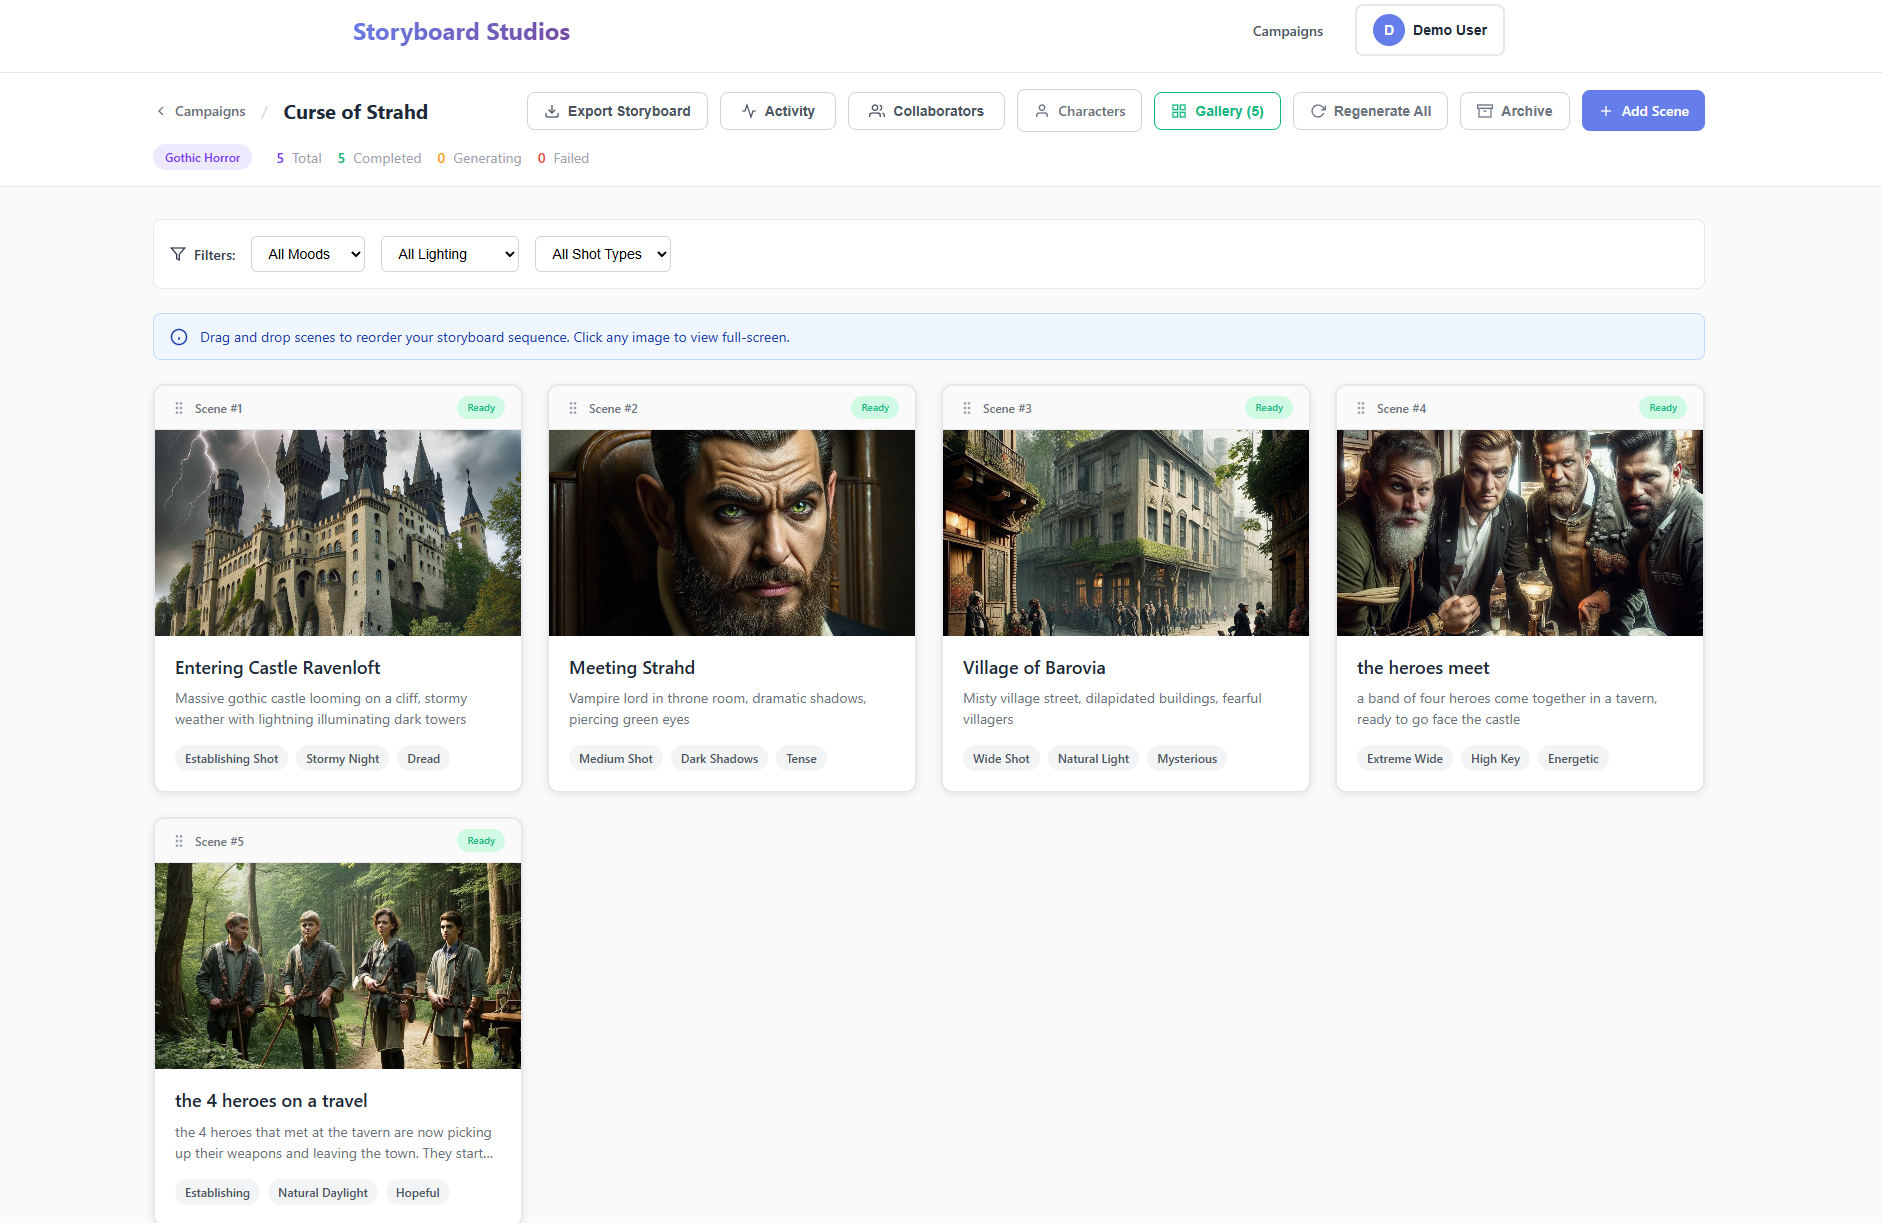The image size is (1882, 1223).
Task: Click the Storyboard Studios logo
Action: click(461, 32)
